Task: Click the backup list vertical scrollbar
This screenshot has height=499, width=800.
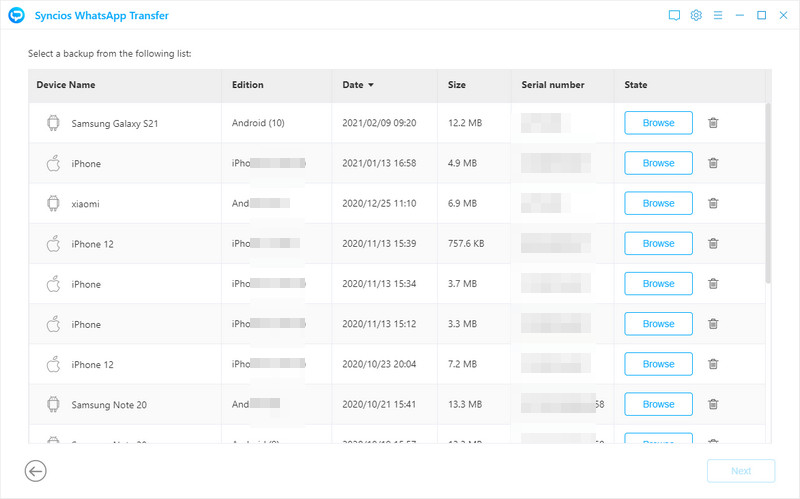Action: pyautogui.click(x=768, y=194)
